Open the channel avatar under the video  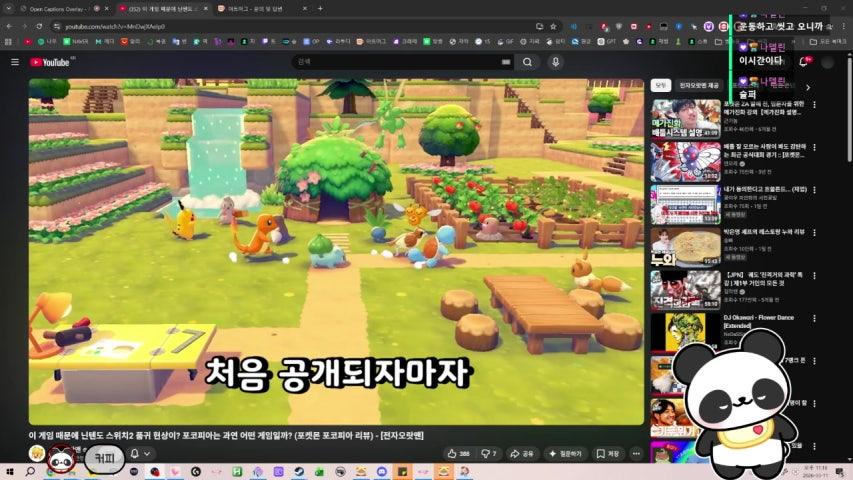pos(36,453)
